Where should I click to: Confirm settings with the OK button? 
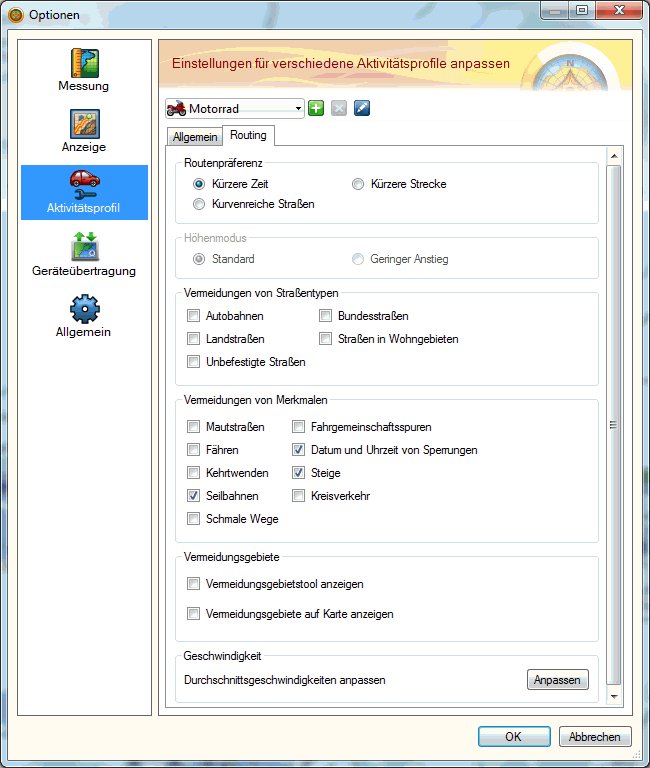click(514, 737)
